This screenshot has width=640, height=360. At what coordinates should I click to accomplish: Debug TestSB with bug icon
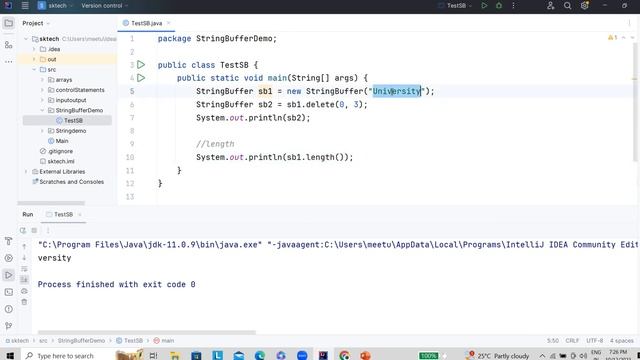(x=499, y=6)
